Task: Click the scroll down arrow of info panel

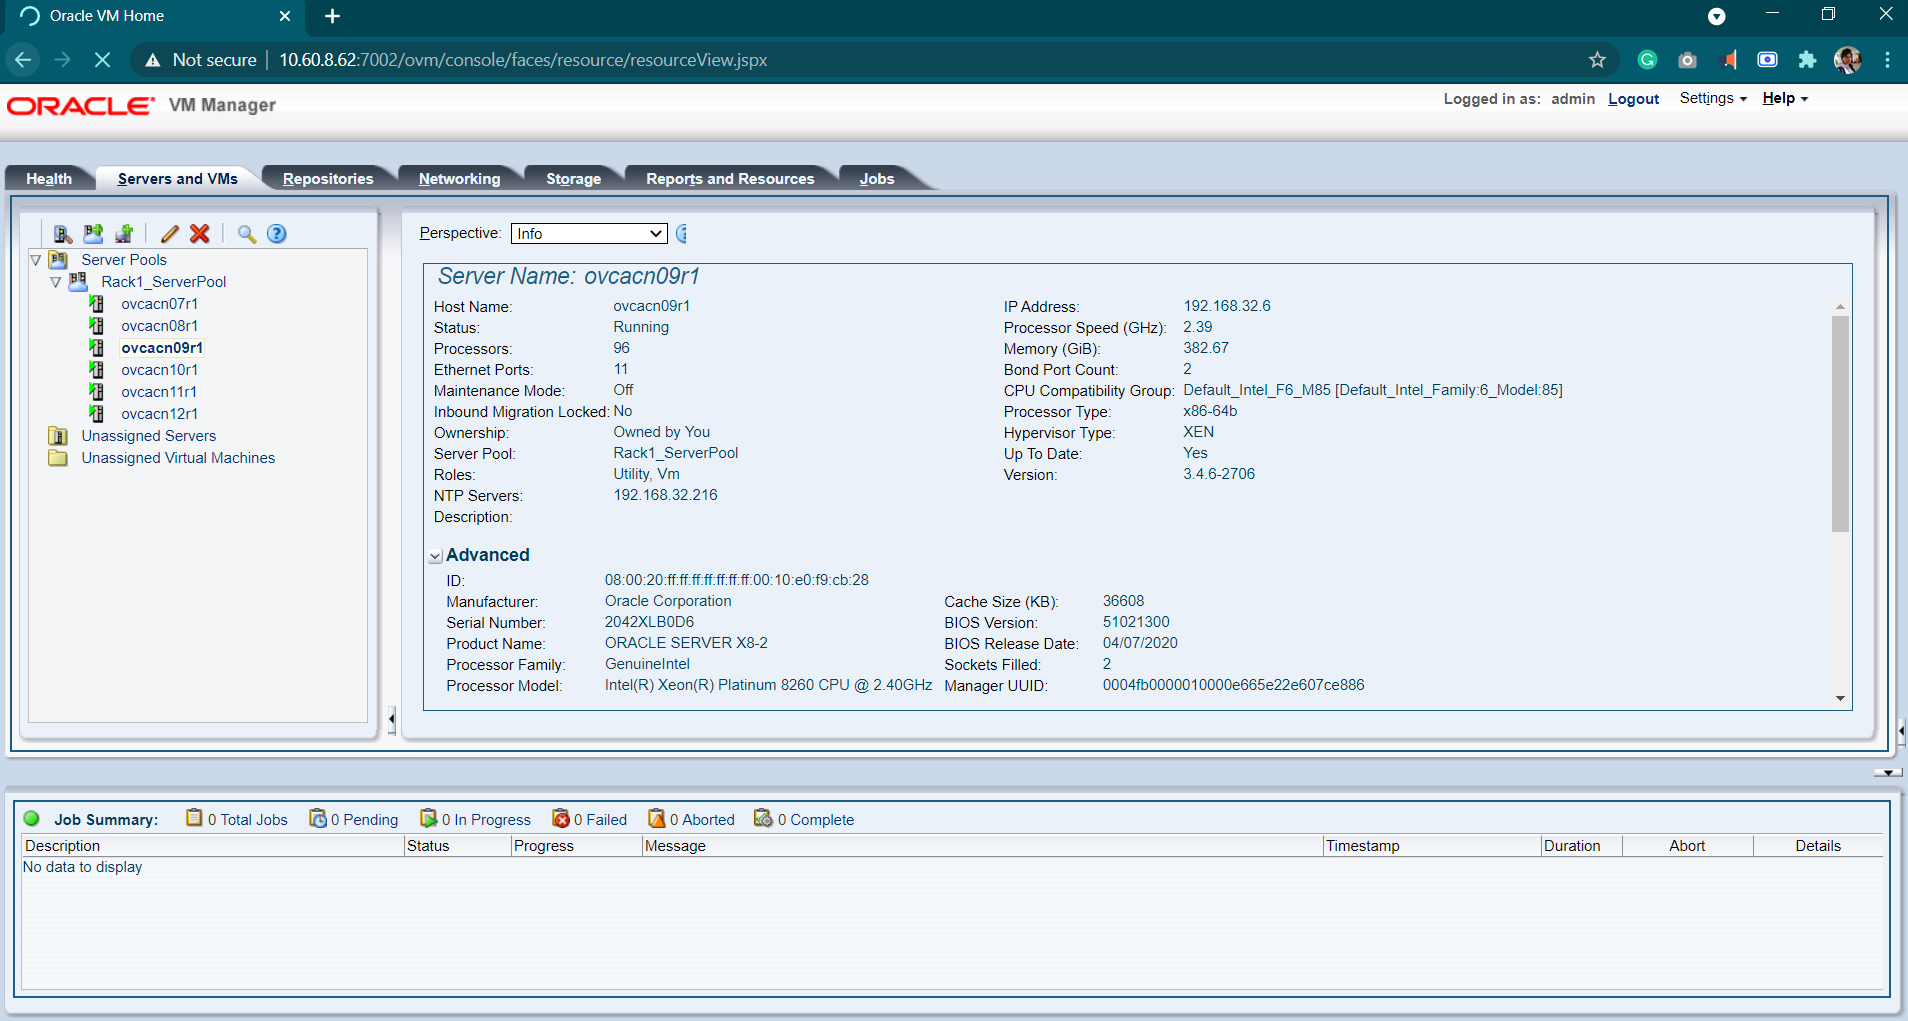Action: pos(1840,698)
